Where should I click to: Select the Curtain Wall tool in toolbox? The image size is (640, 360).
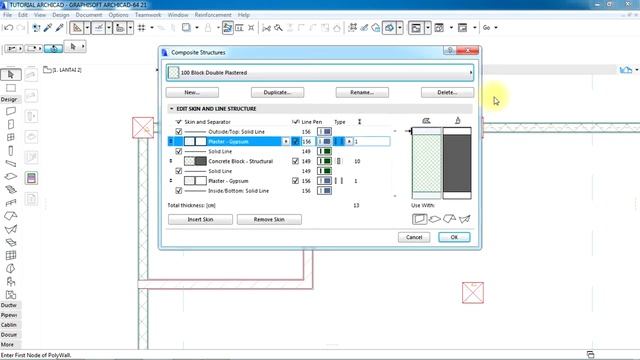pos(11,256)
